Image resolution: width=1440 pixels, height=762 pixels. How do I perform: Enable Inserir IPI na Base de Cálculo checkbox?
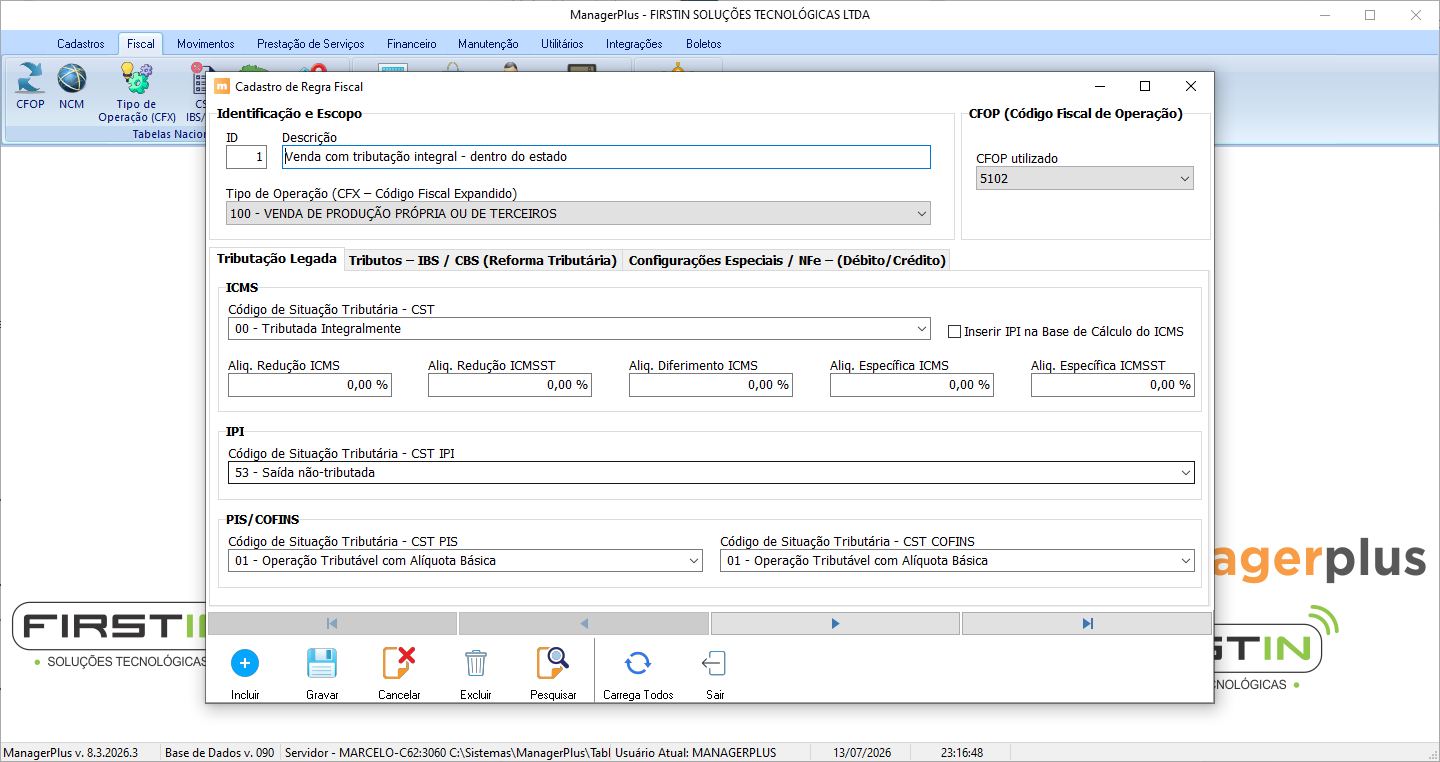point(954,331)
